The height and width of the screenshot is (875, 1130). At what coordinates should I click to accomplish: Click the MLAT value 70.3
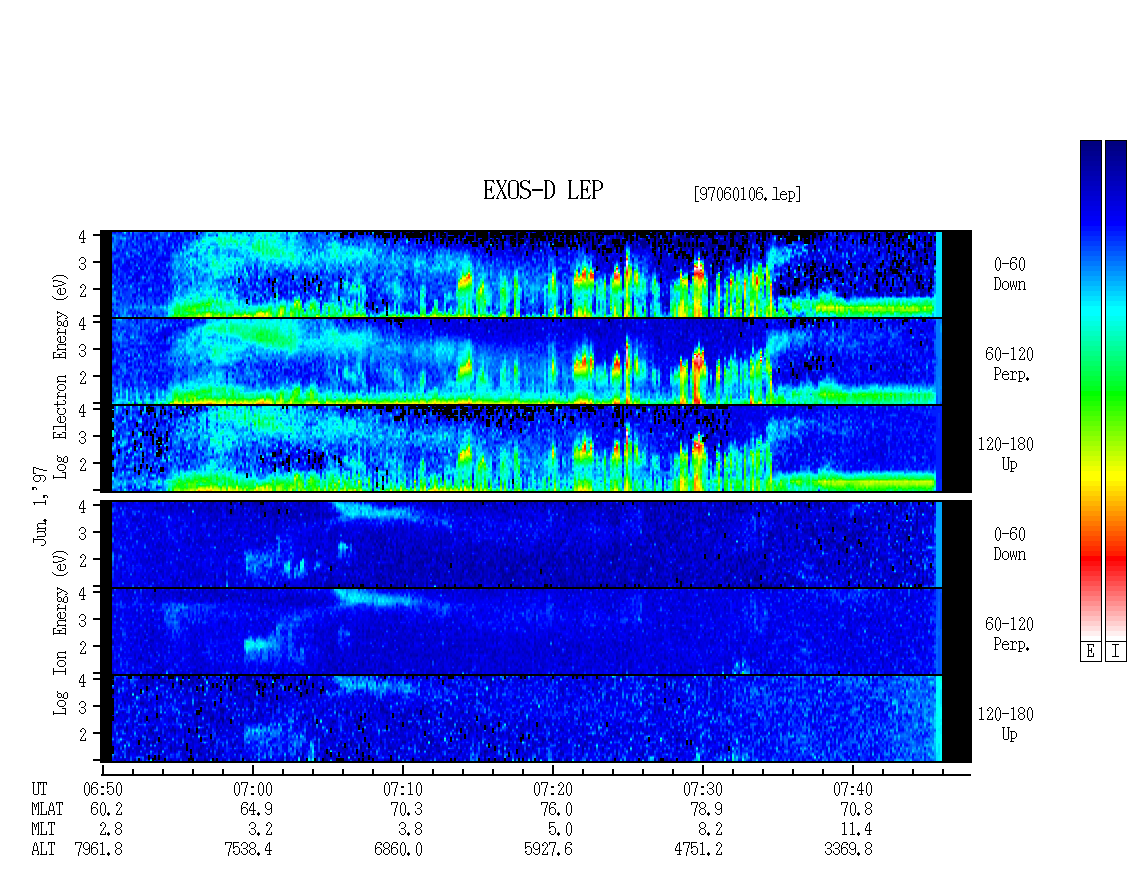pos(406,809)
